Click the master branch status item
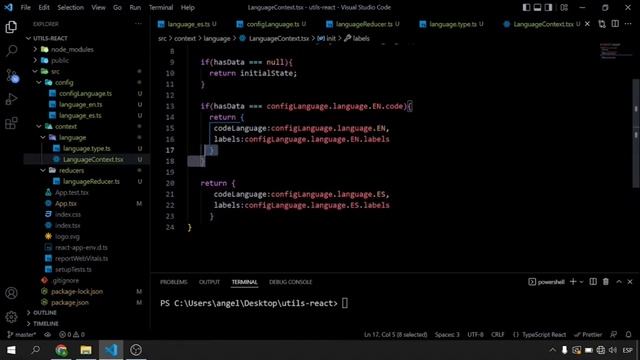The height and width of the screenshot is (360, 640). (x=22, y=335)
